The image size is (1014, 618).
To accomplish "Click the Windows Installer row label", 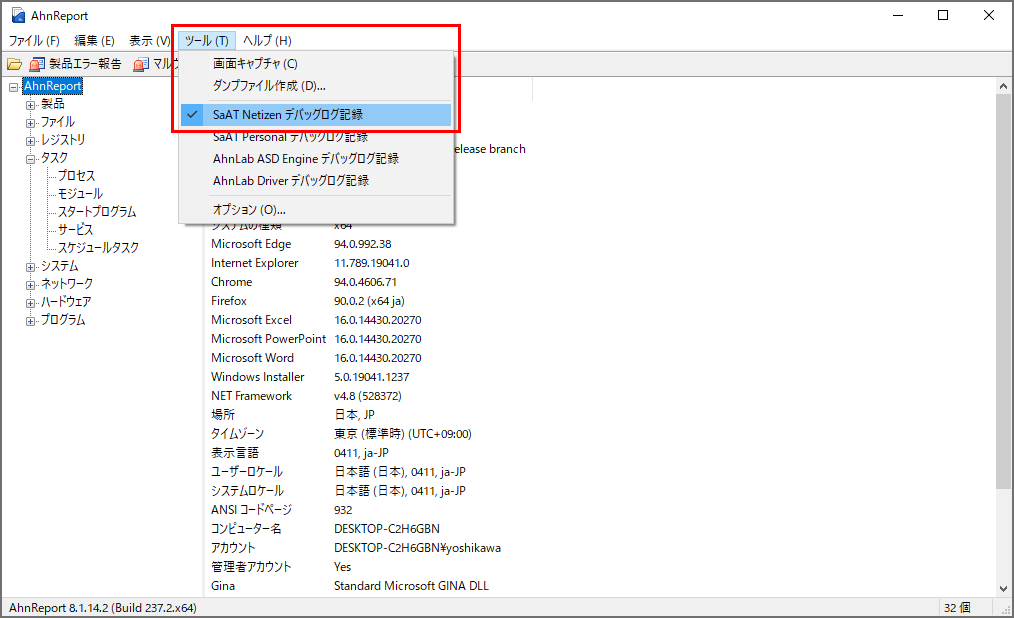I will [x=257, y=377].
